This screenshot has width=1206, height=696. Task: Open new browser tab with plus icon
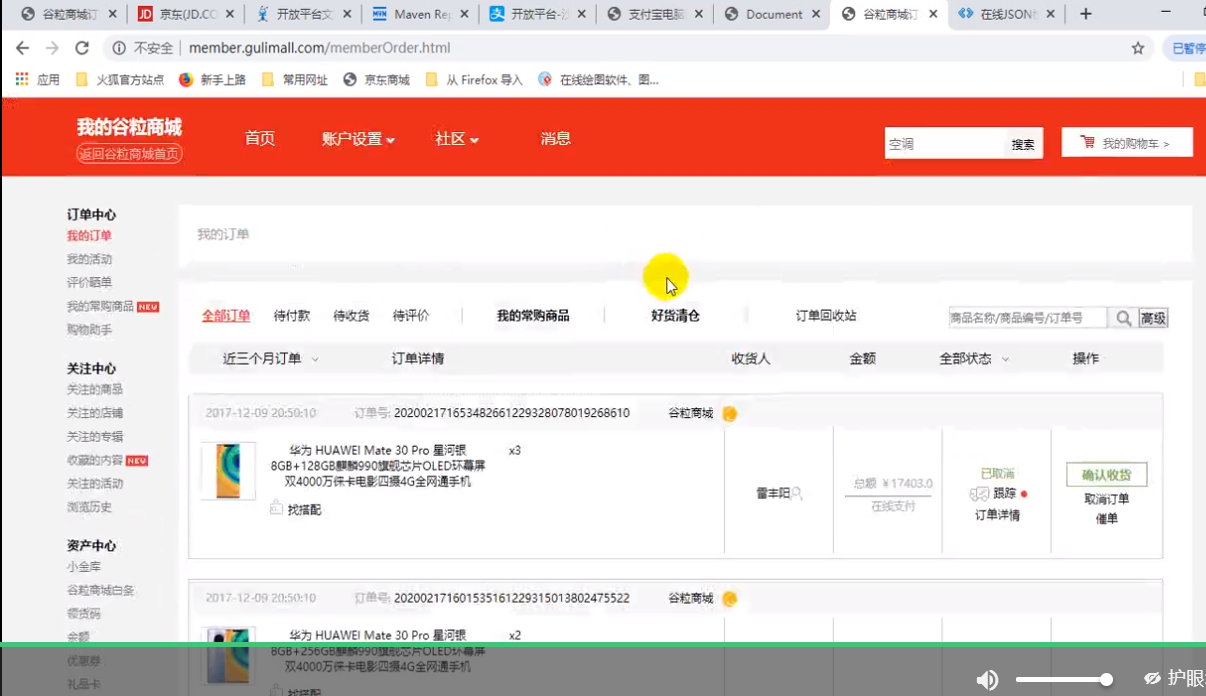pyautogui.click(x=1086, y=14)
